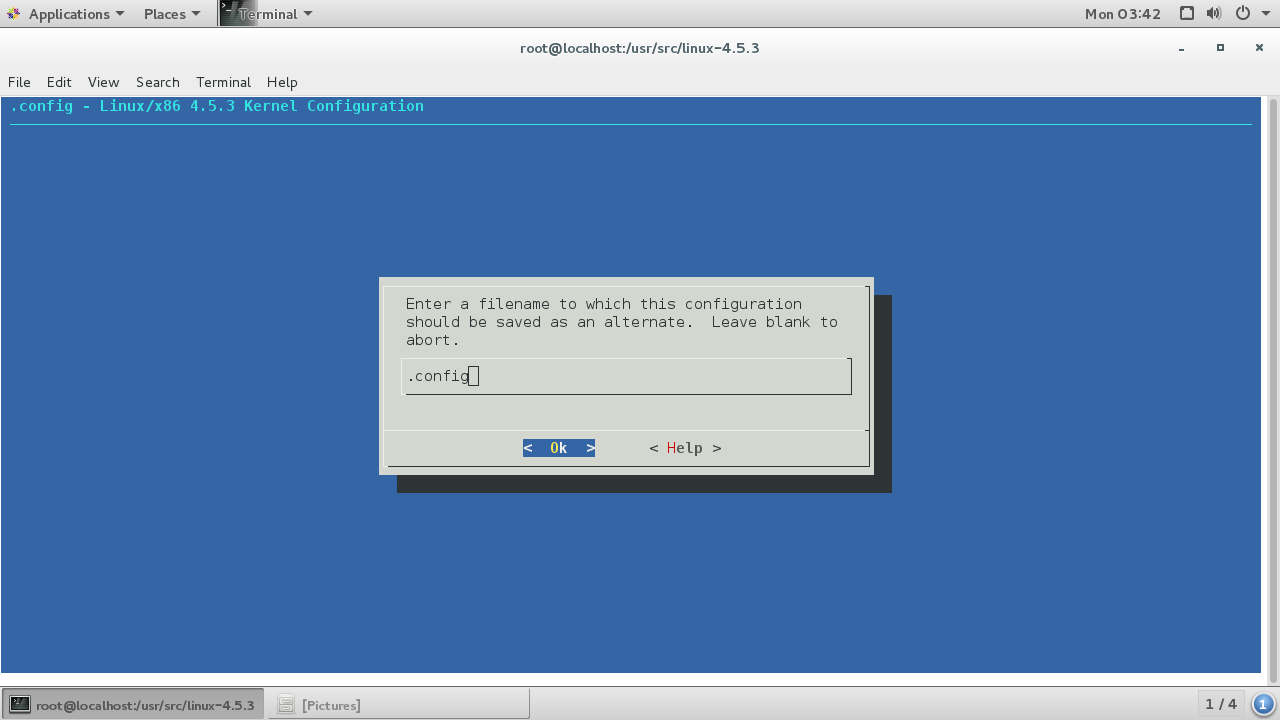Click the Terminal icon in top bar
This screenshot has height=720, width=1280.
[x=238, y=13]
